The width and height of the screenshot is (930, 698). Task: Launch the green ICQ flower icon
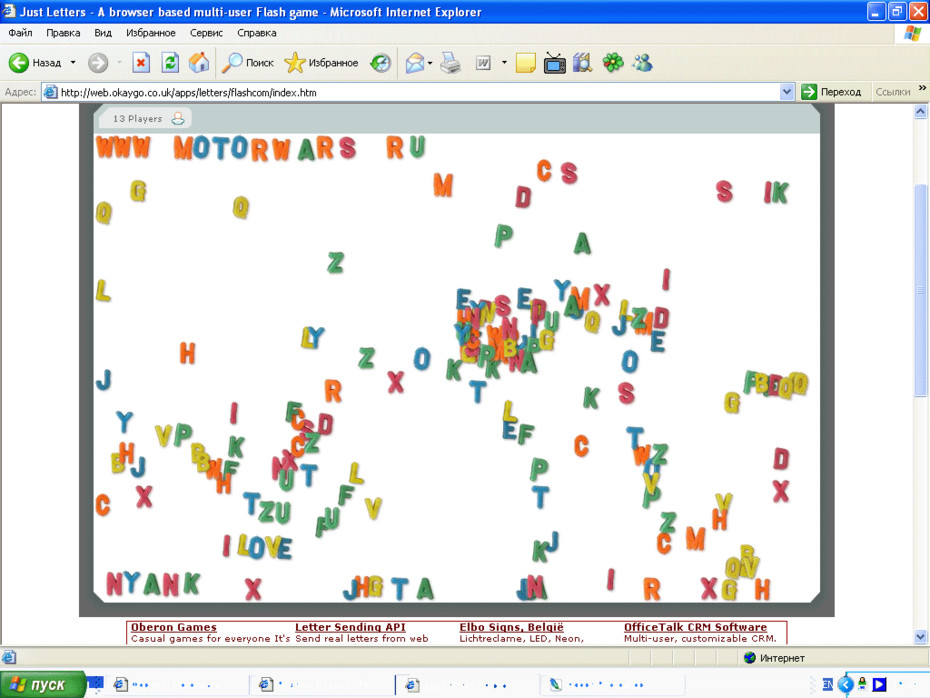point(613,62)
